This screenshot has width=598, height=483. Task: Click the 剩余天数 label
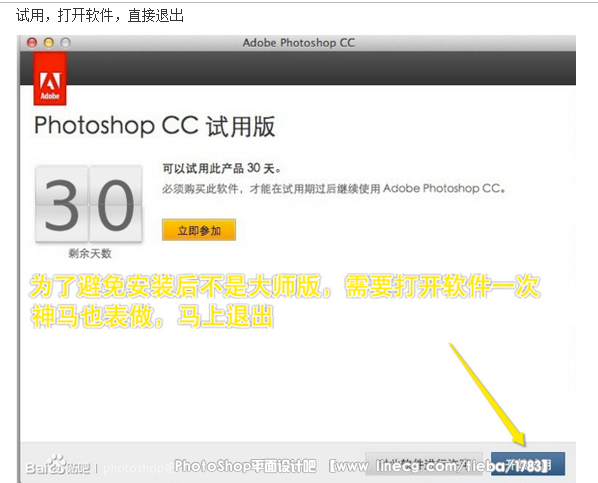click(x=90, y=253)
